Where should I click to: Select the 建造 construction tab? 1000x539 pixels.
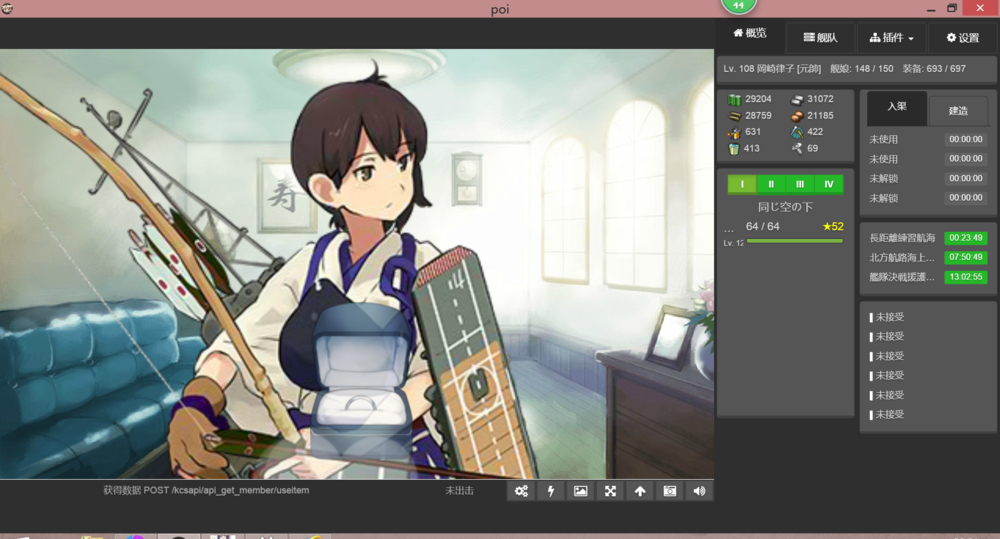(x=958, y=111)
